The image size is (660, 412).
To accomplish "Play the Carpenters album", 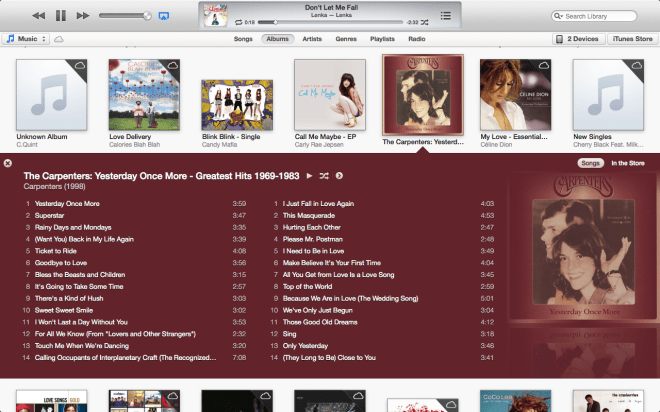I will click(x=309, y=175).
